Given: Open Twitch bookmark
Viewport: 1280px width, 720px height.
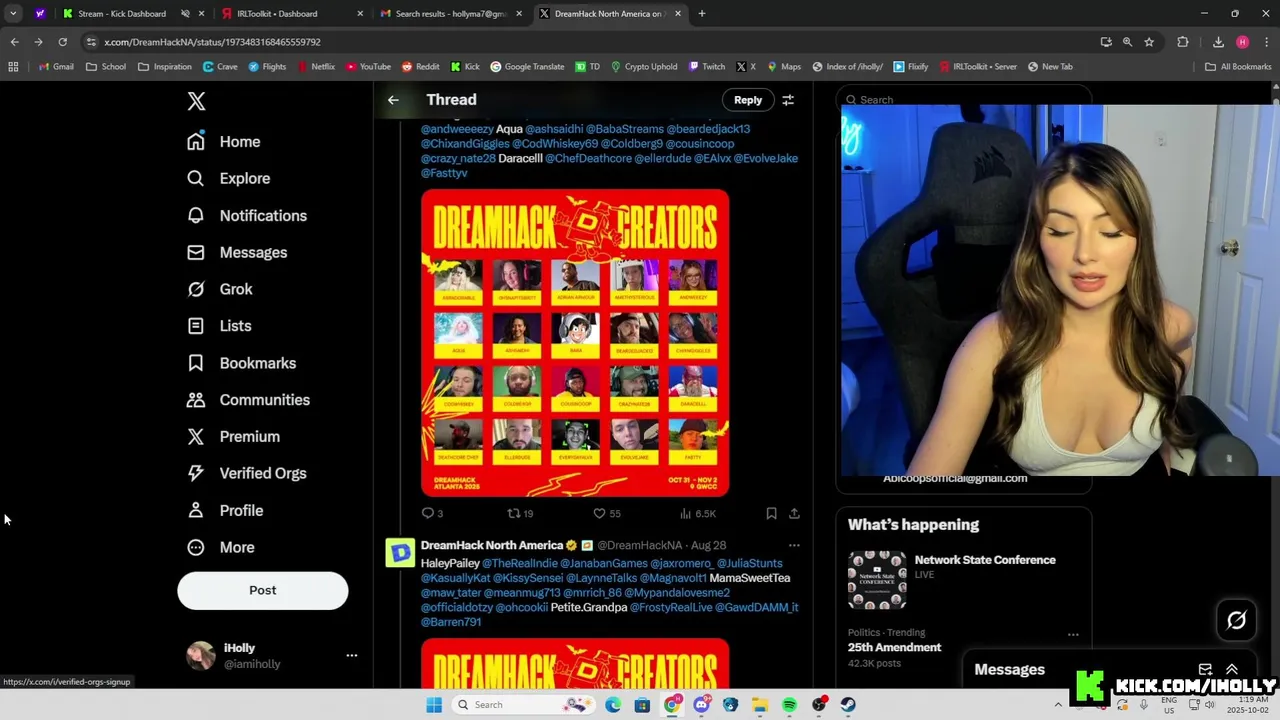Looking at the screenshot, I should pos(707,66).
